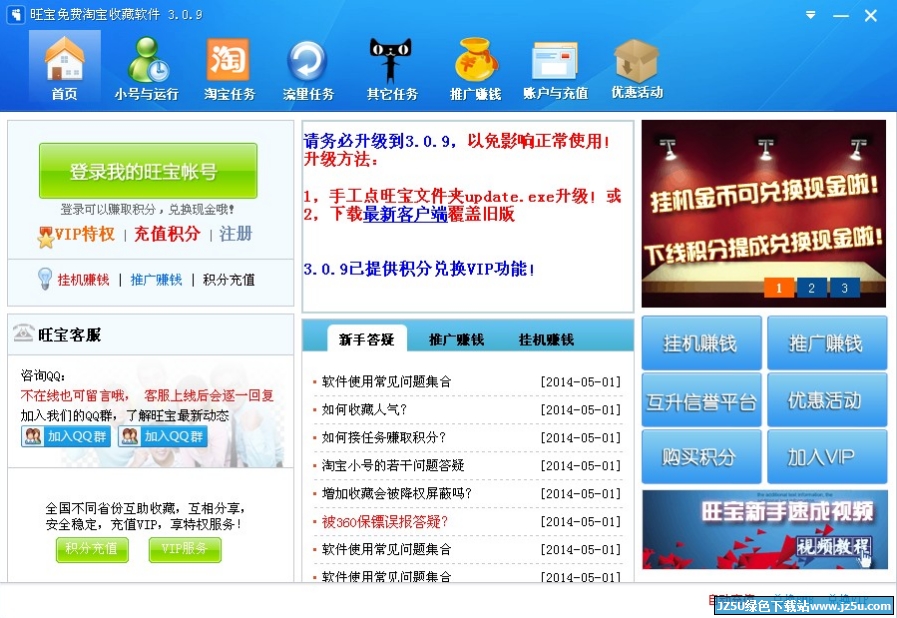897x618 pixels.
Task: Open the 其它任务 cat icon
Action: point(392,68)
